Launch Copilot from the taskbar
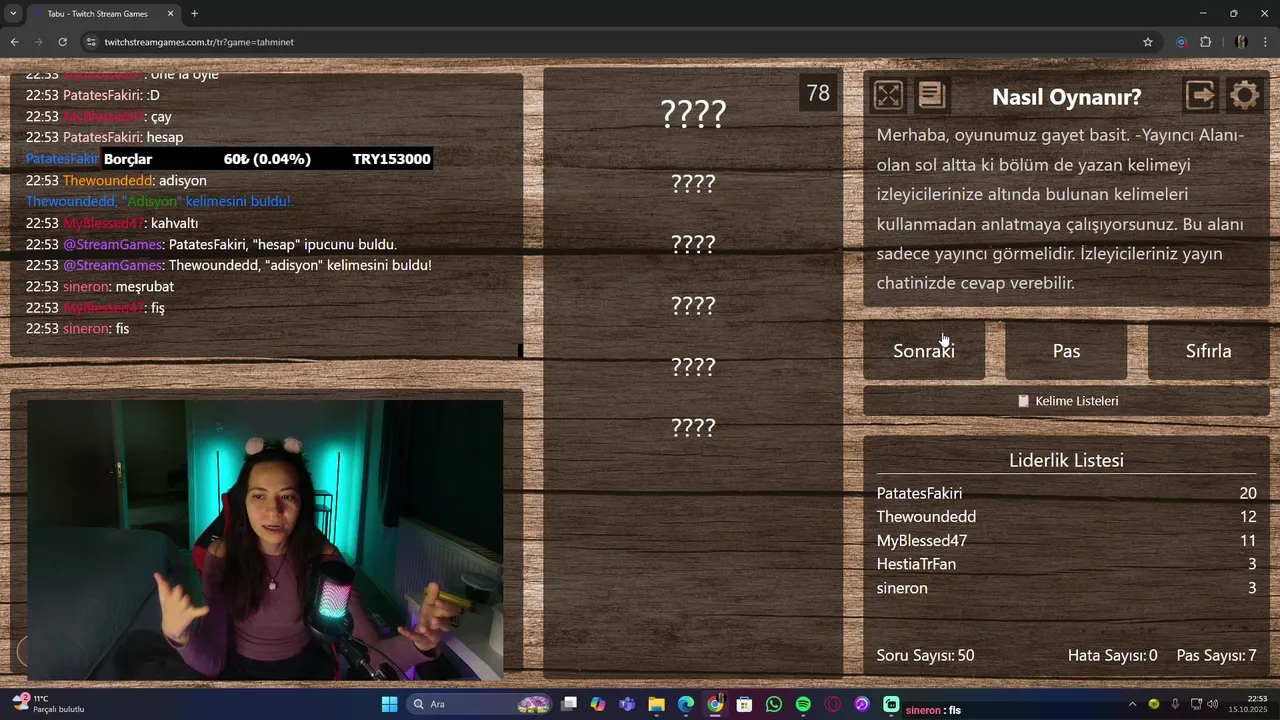Screen dimensions: 1280x720 (x=598, y=704)
